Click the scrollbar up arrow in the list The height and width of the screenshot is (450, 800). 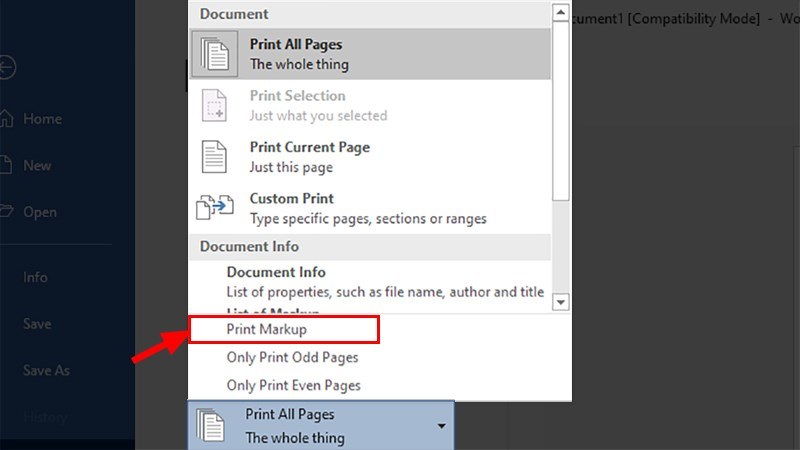[560, 12]
